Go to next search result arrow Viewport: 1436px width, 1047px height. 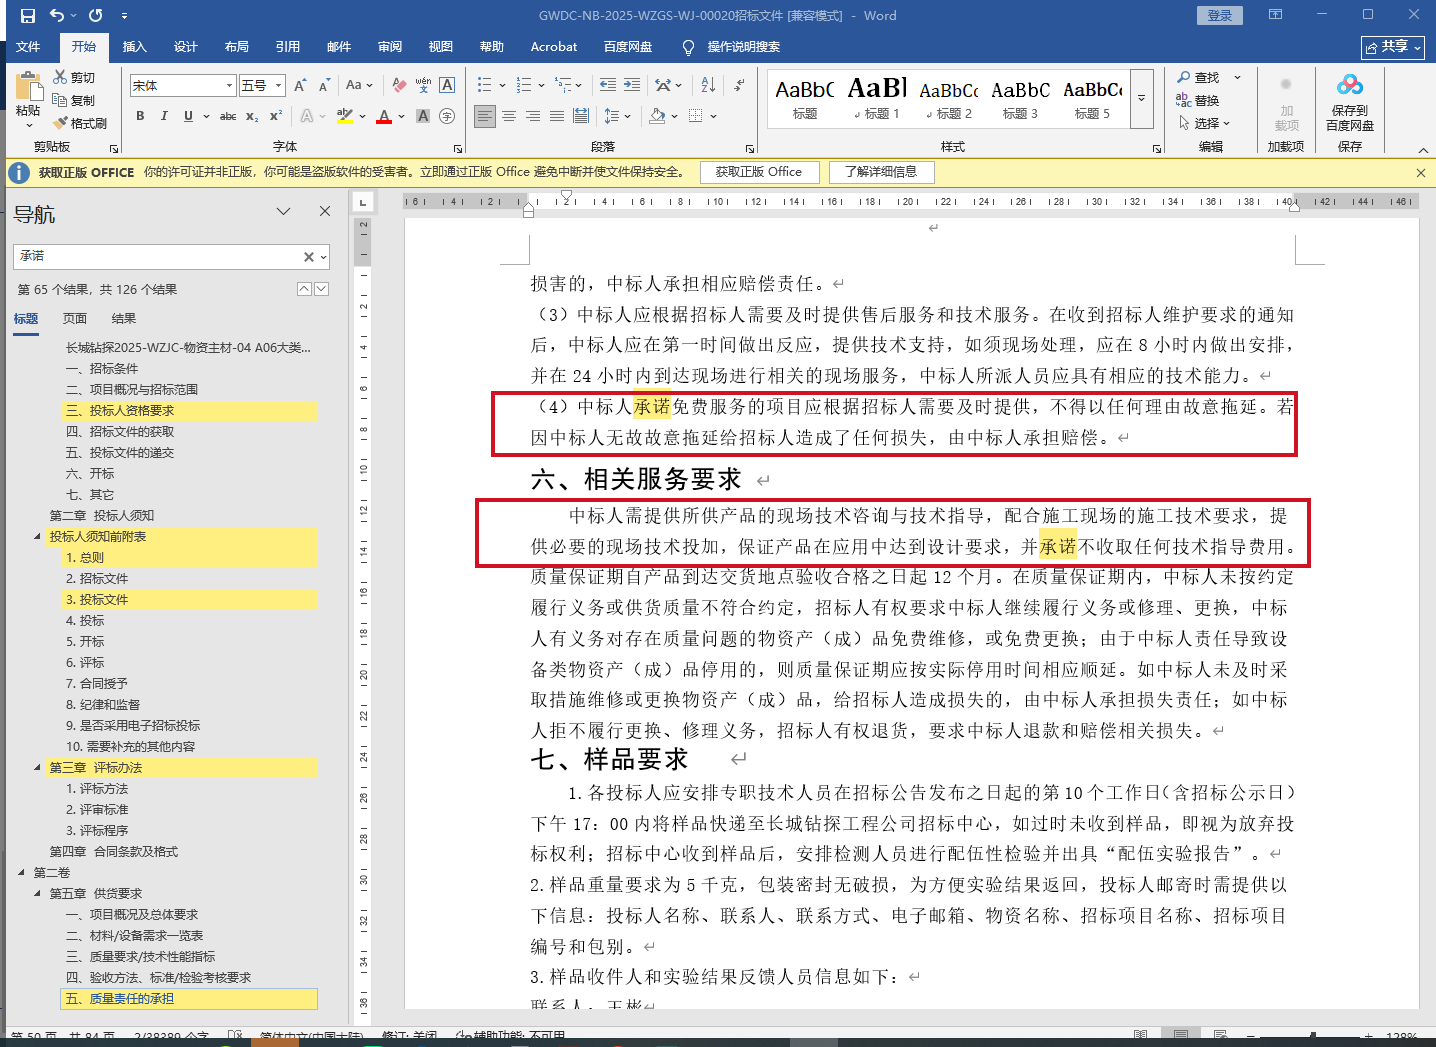[x=321, y=289]
